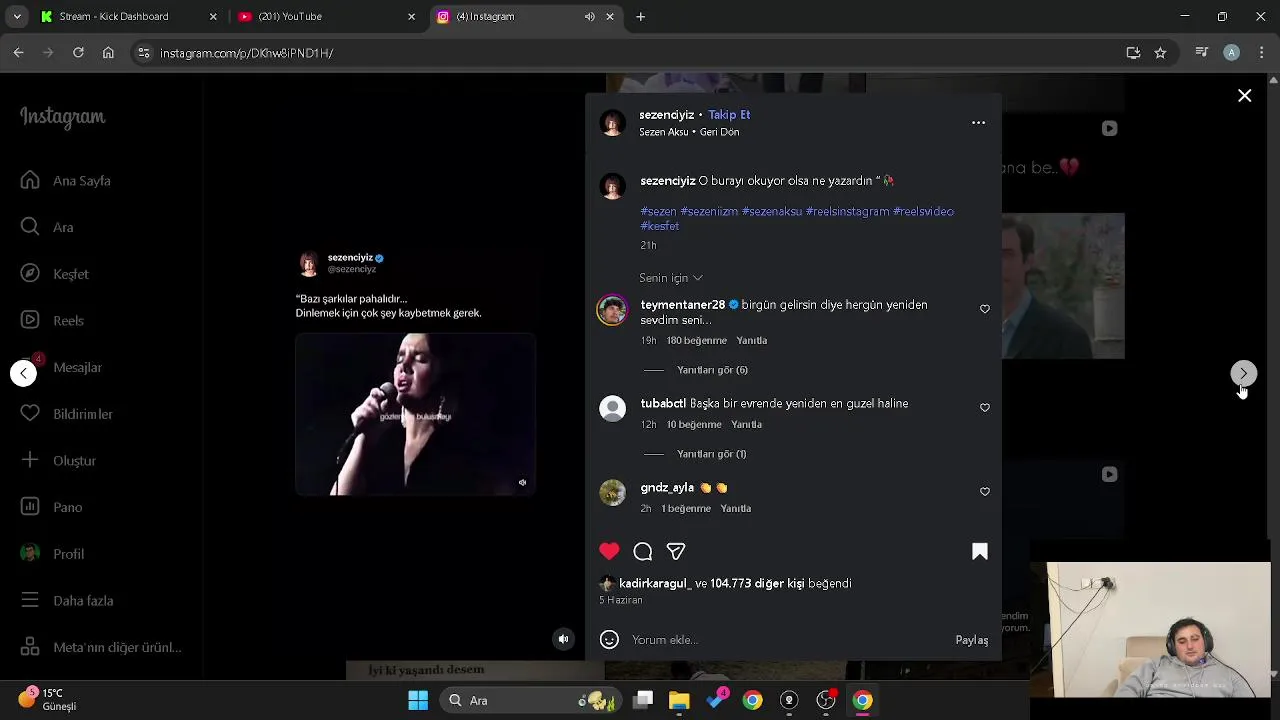Viewport: 1280px width, 720px height.
Task: Go to next post with right arrow
Action: coord(1243,373)
